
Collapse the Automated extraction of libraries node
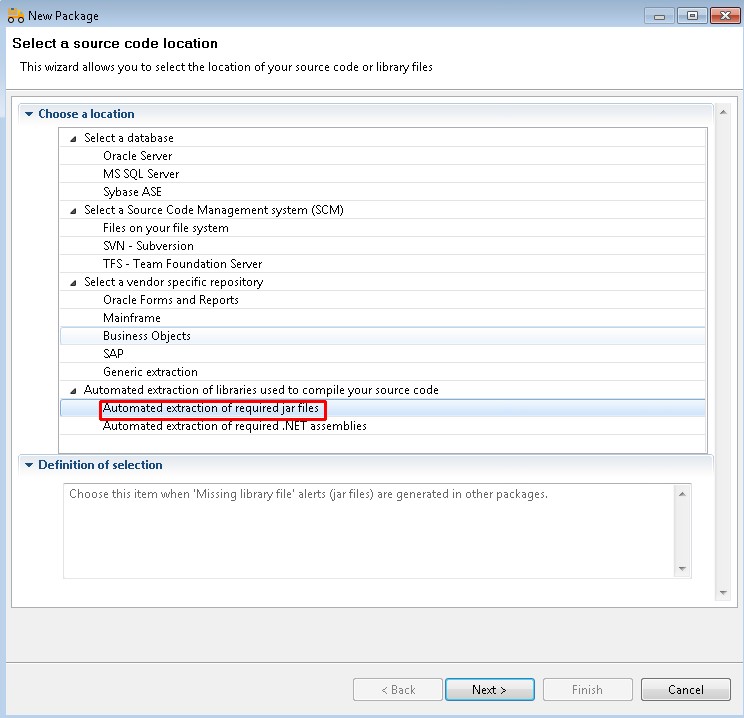coord(73,391)
